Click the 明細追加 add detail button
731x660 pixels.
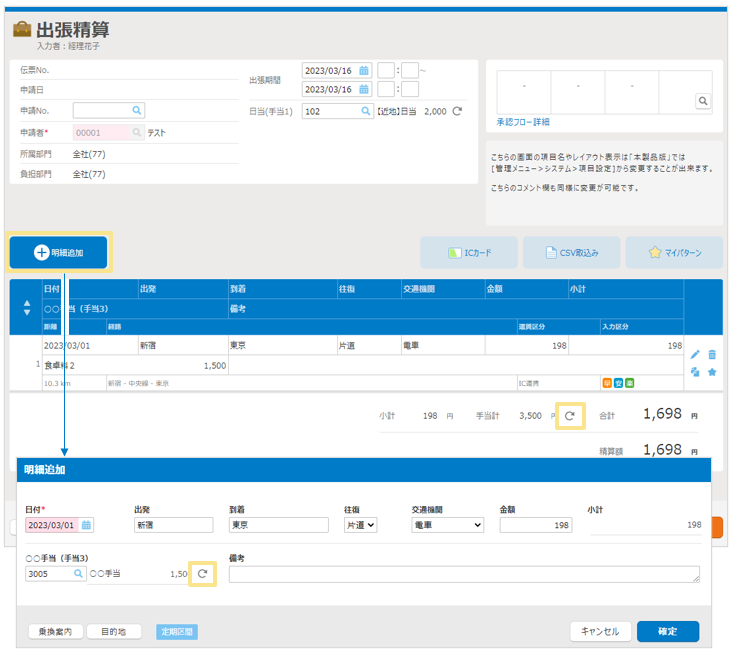71,253
